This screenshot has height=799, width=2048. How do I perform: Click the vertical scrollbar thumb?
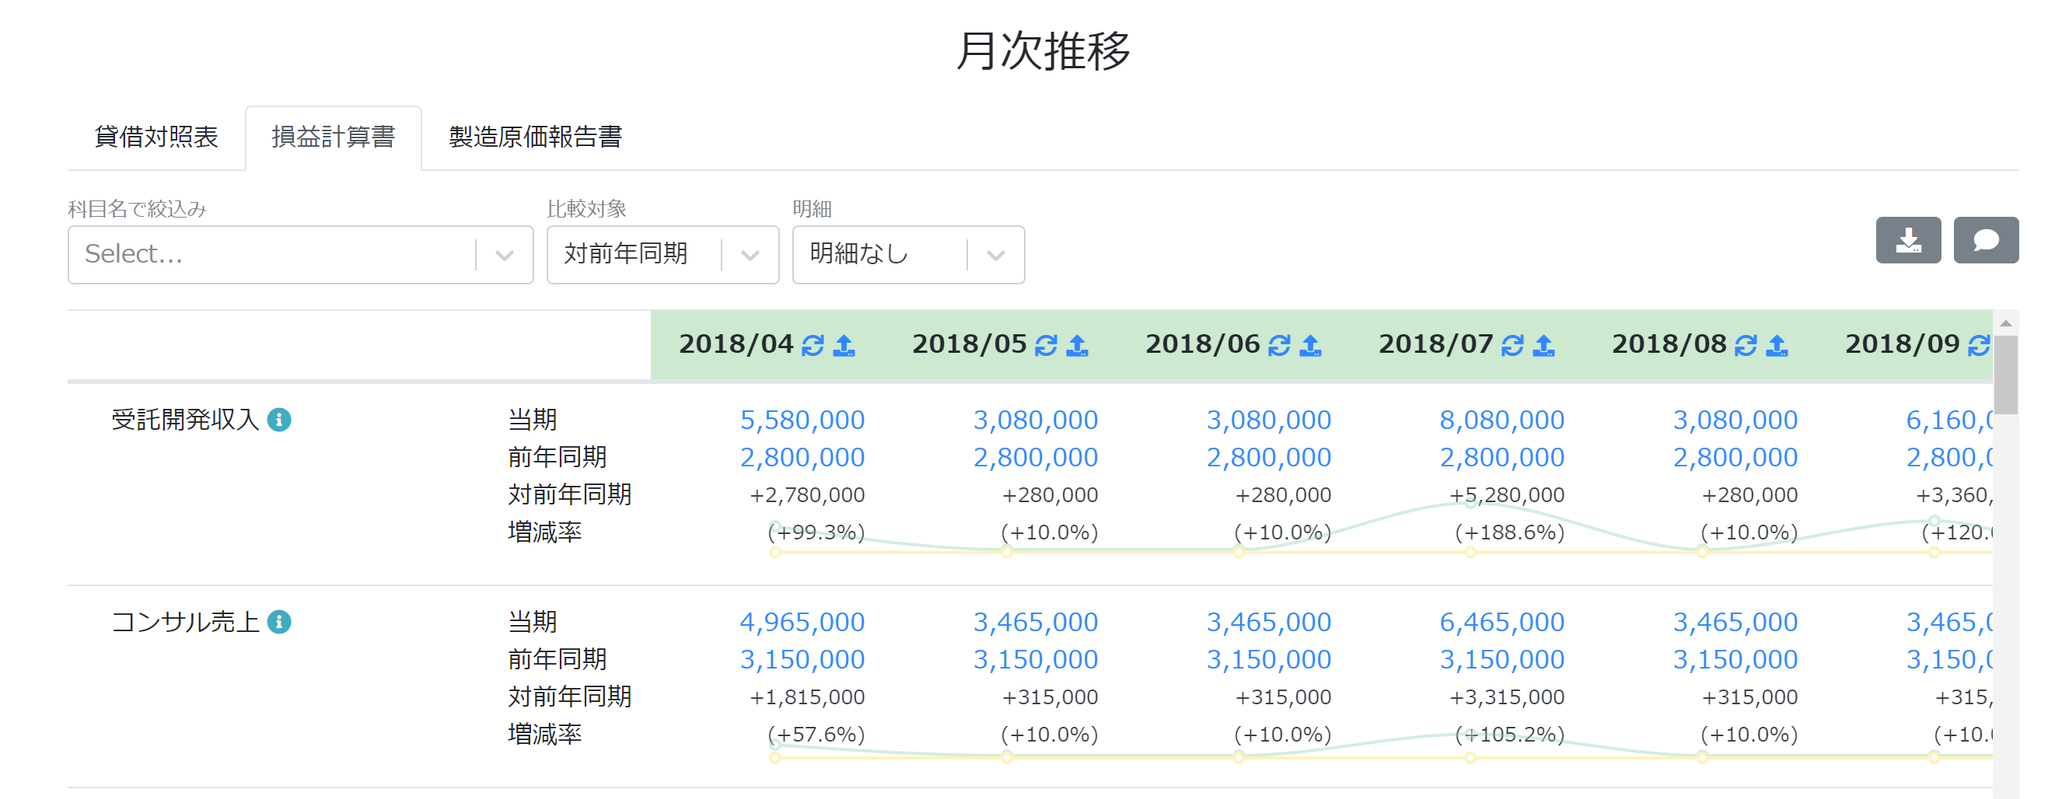pyautogui.click(x=2005, y=374)
